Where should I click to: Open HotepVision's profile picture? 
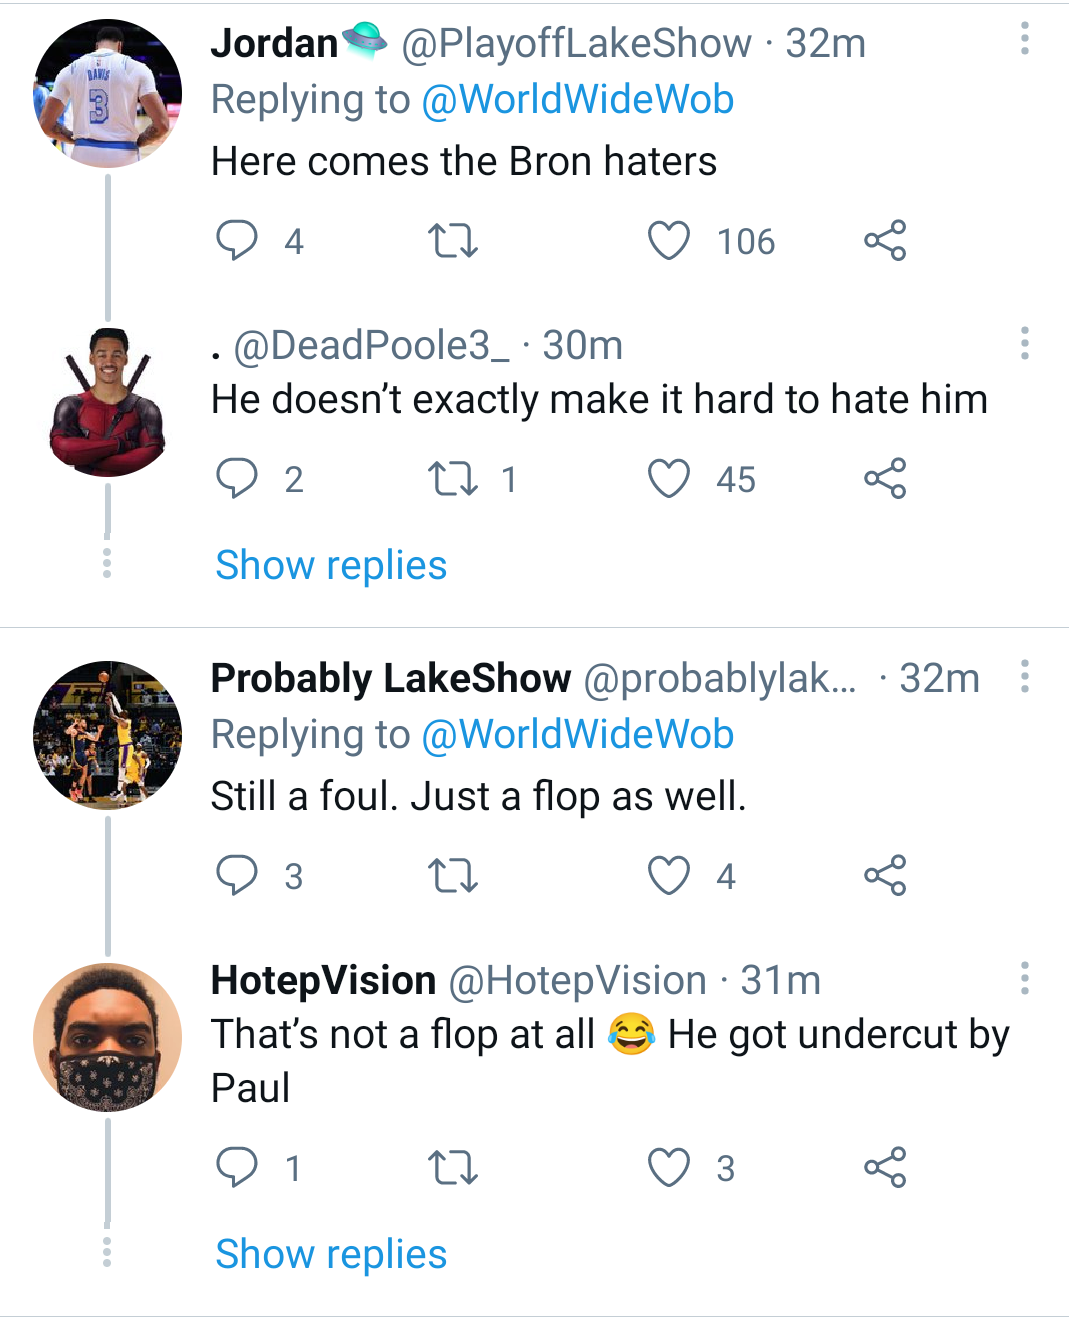click(108, 1037)
